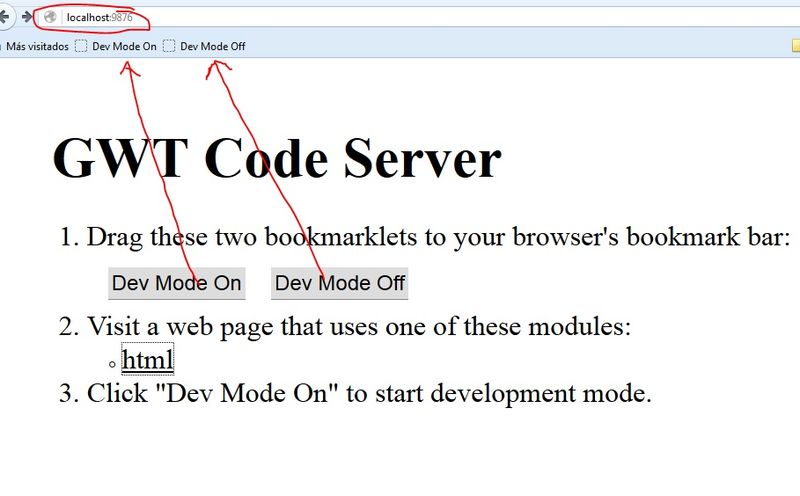
Task: Click the browser back arrow
Action: pyautogui.click(x=4, y=17)
